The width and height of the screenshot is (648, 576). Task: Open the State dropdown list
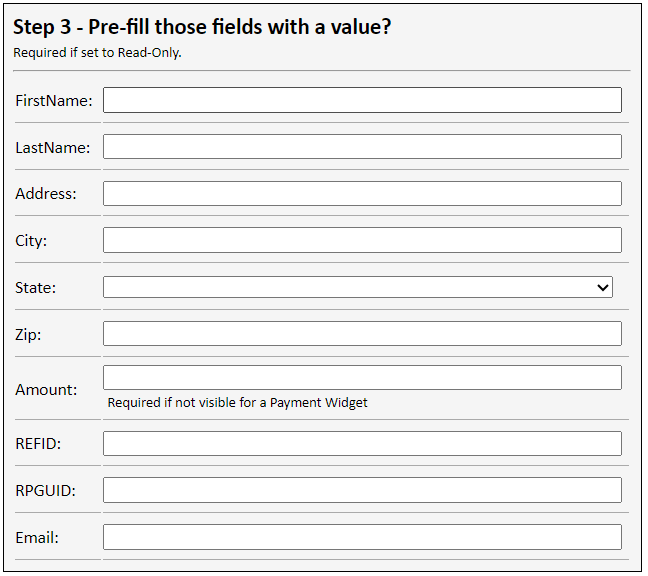(357, 287)
